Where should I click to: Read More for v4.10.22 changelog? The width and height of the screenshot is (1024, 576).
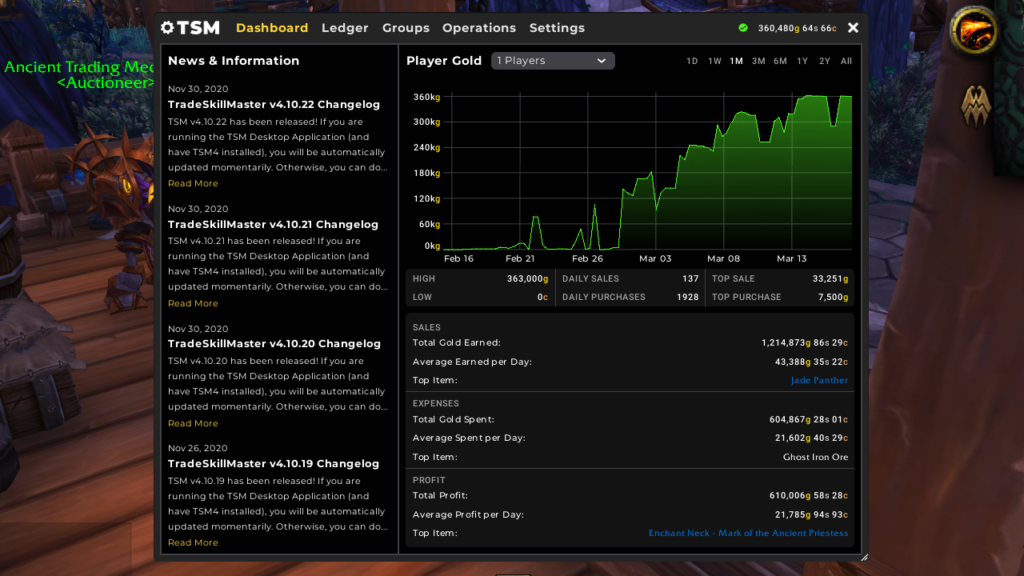click(193, 184)
